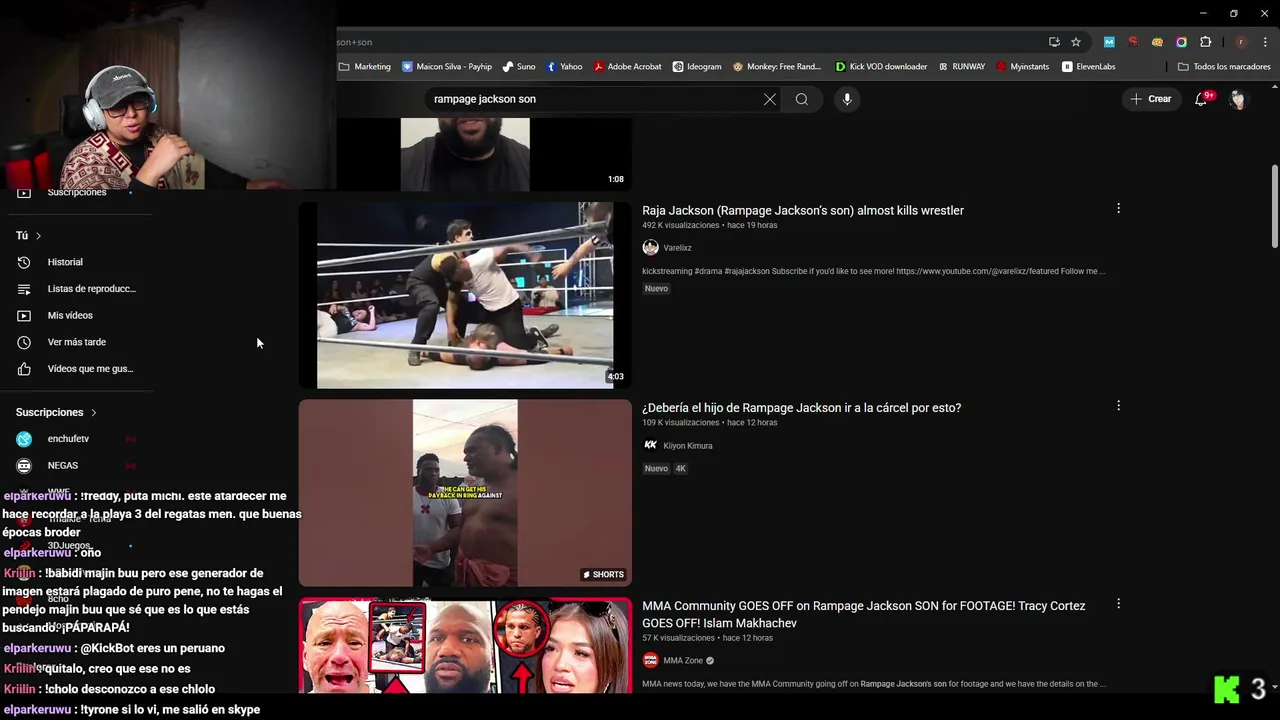1280x720 pixels.
Task: Open Listas de reproducción in the sidebar
Action: point(76,289)
